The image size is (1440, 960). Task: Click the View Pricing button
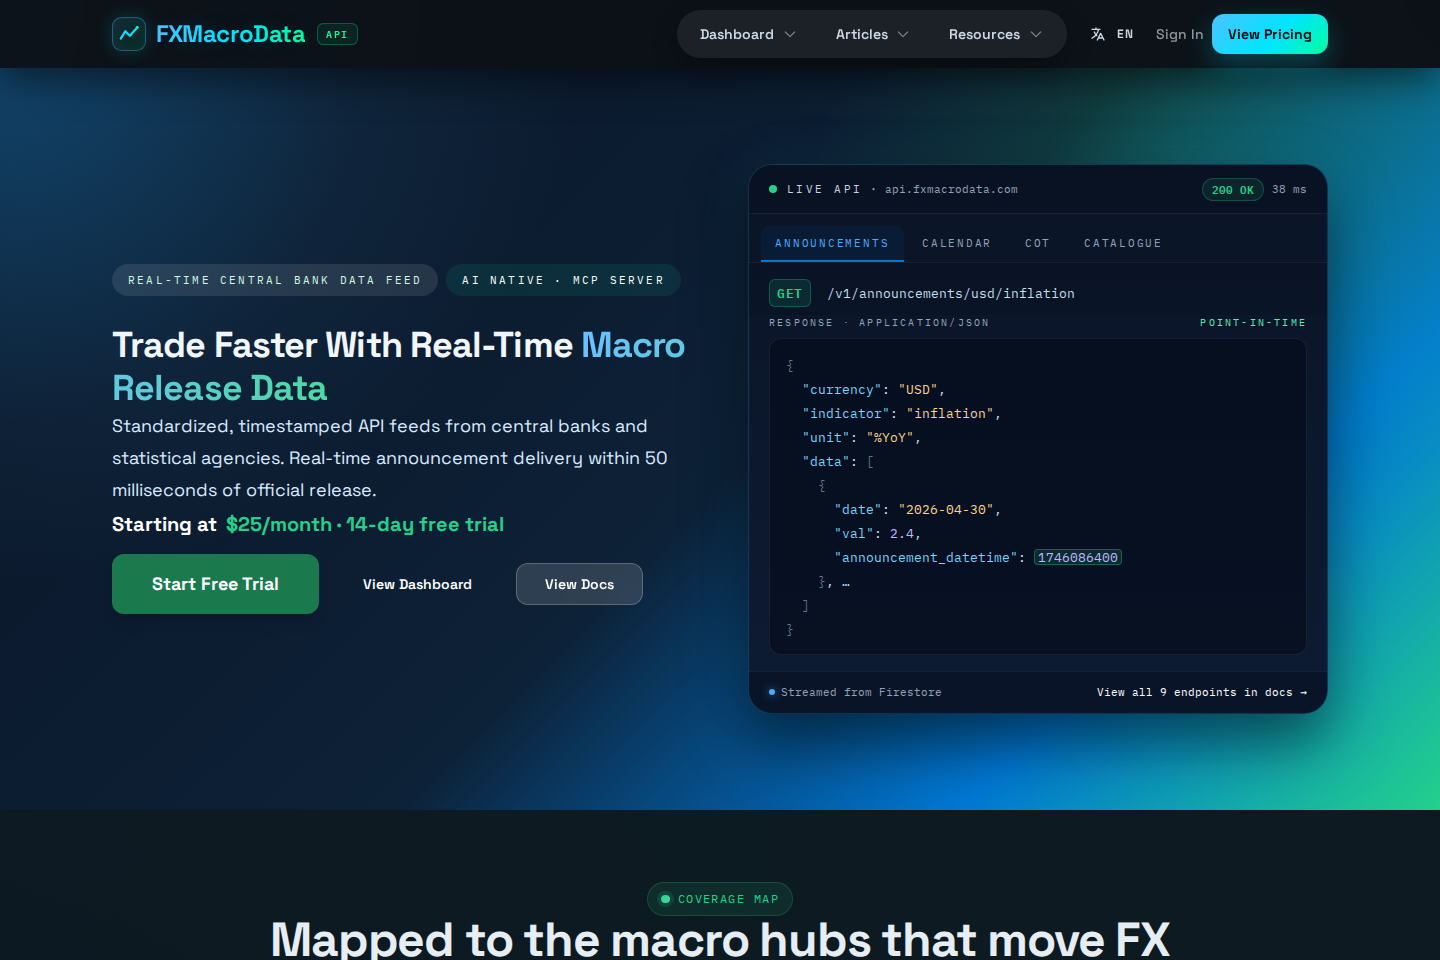click(x=1270, y=34)
